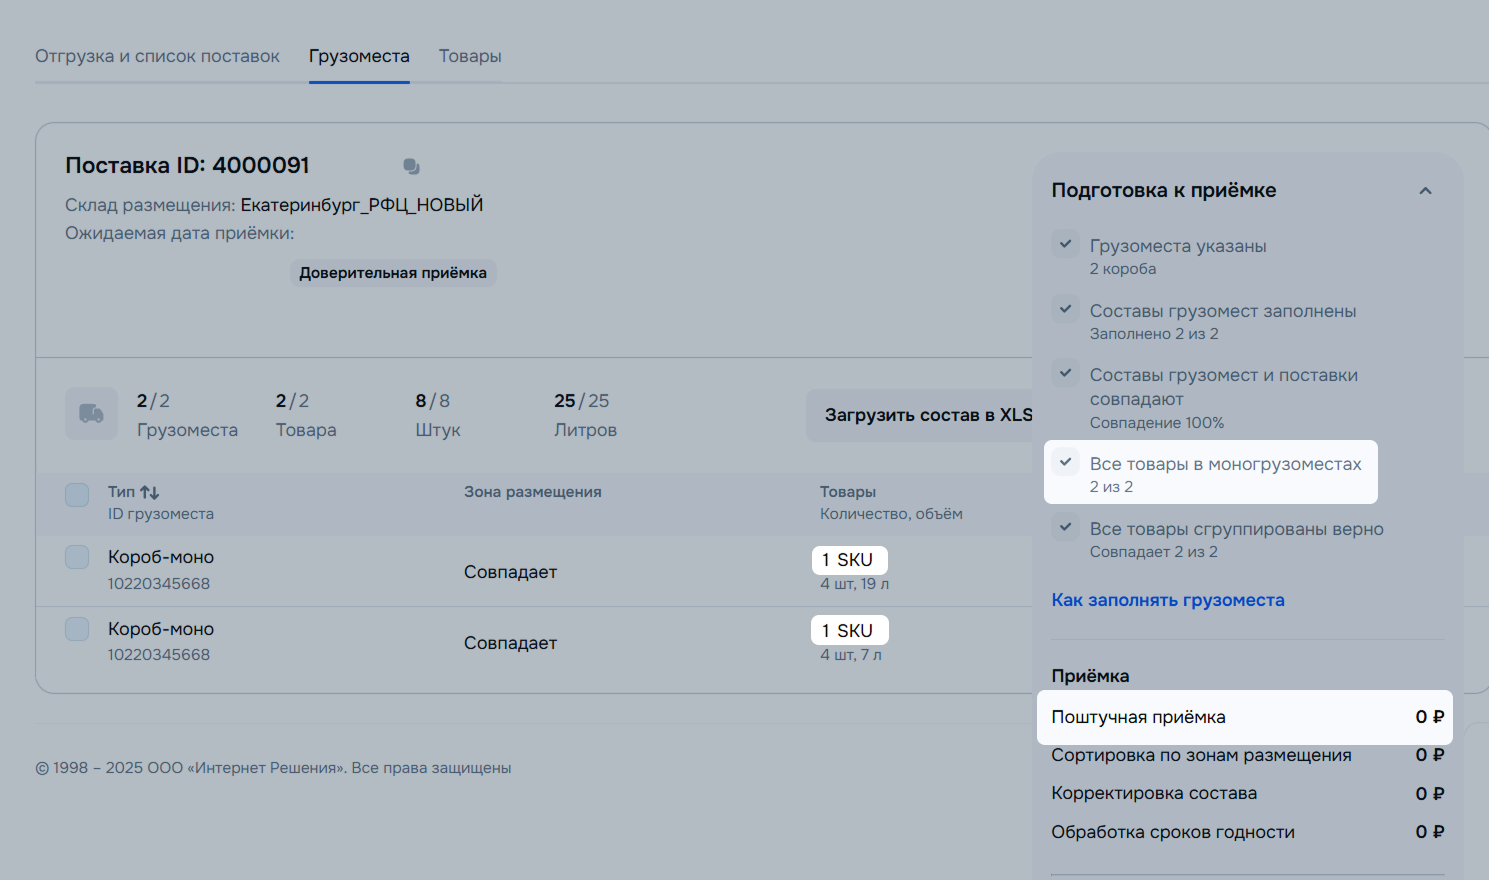The height and width of the screenshot is (880, 1489).
Task: Click the truck icon beside Грузоместа count
Action: (x=91, y=414)
